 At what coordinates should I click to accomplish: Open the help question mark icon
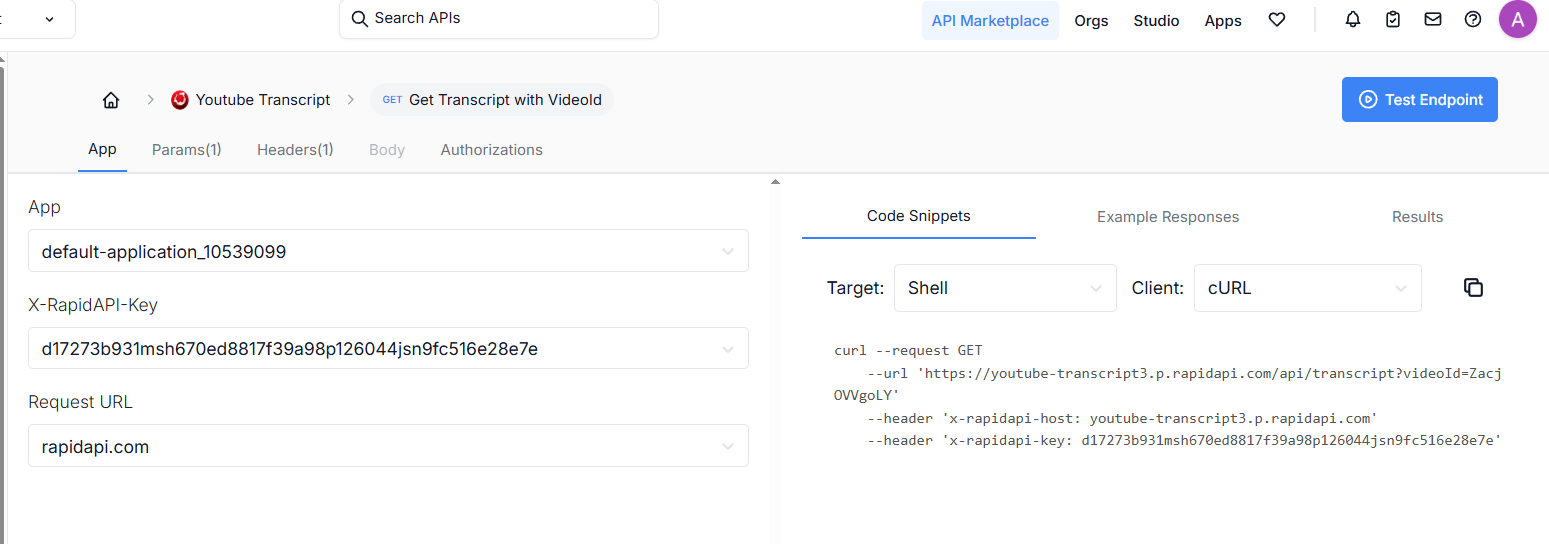pos(1473,19)
